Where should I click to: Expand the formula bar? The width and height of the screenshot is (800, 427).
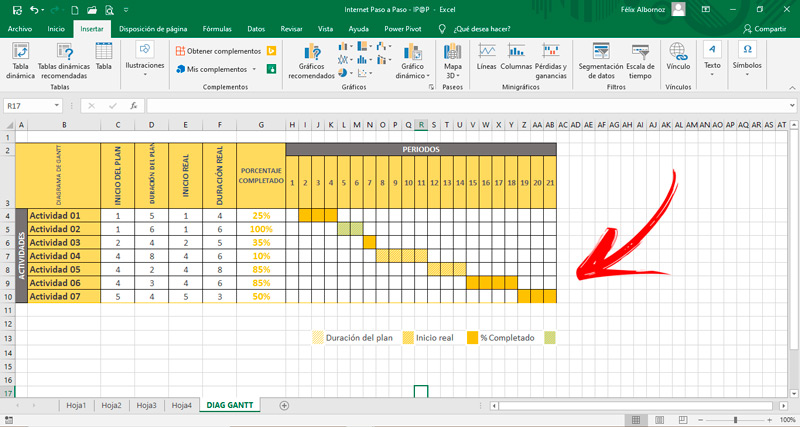[x=792, y=106]
